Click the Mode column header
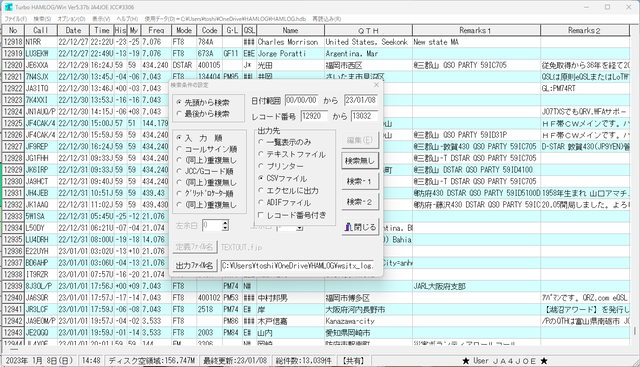This screenshot has width=640, height=367. coord(184,30)
